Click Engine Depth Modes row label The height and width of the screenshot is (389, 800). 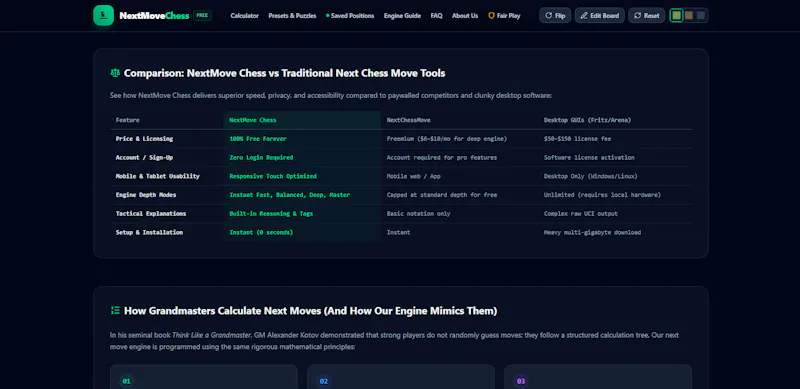click(x=146, y=195)
